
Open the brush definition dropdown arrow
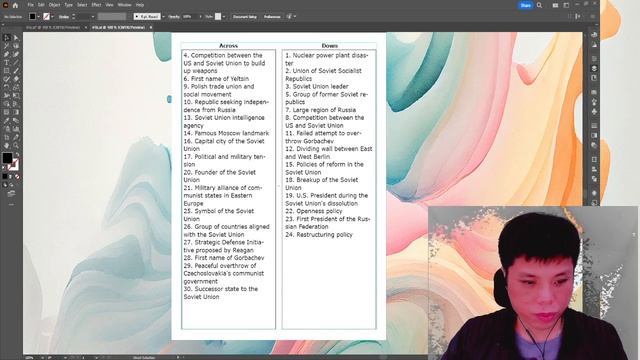tap(163, 17)
